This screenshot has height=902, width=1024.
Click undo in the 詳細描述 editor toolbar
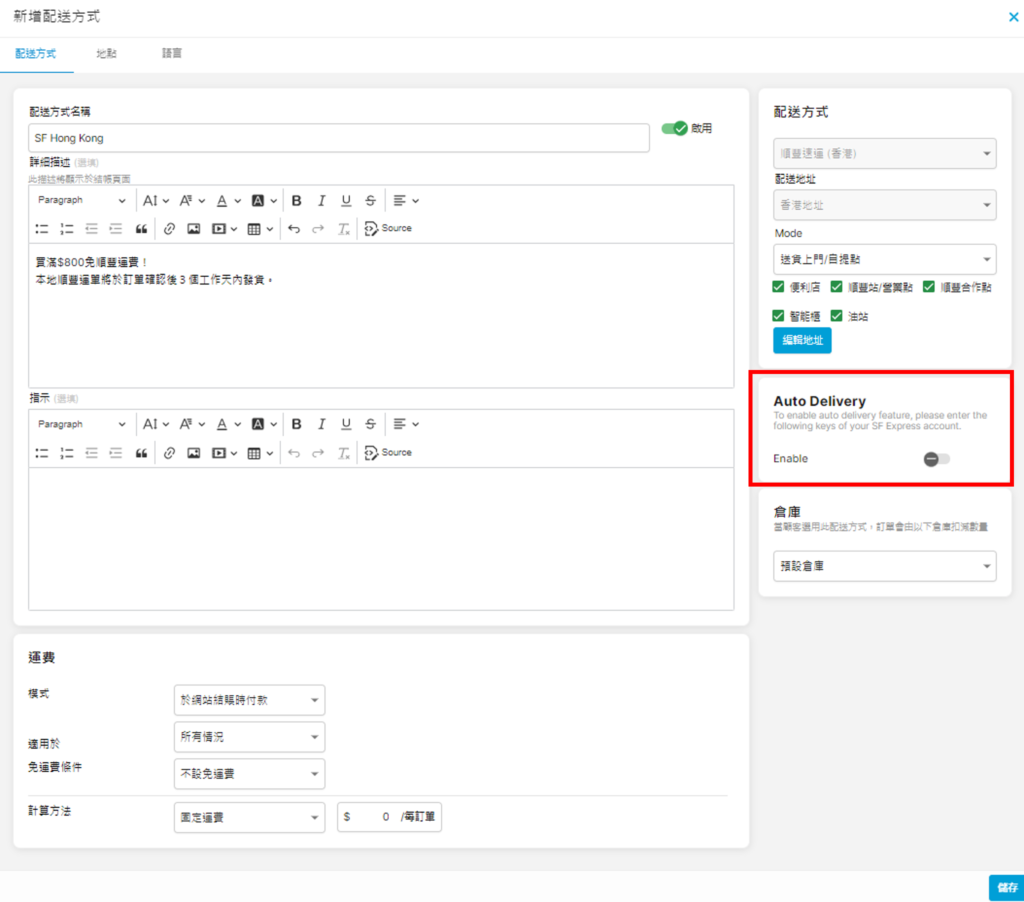click(293, 229)
